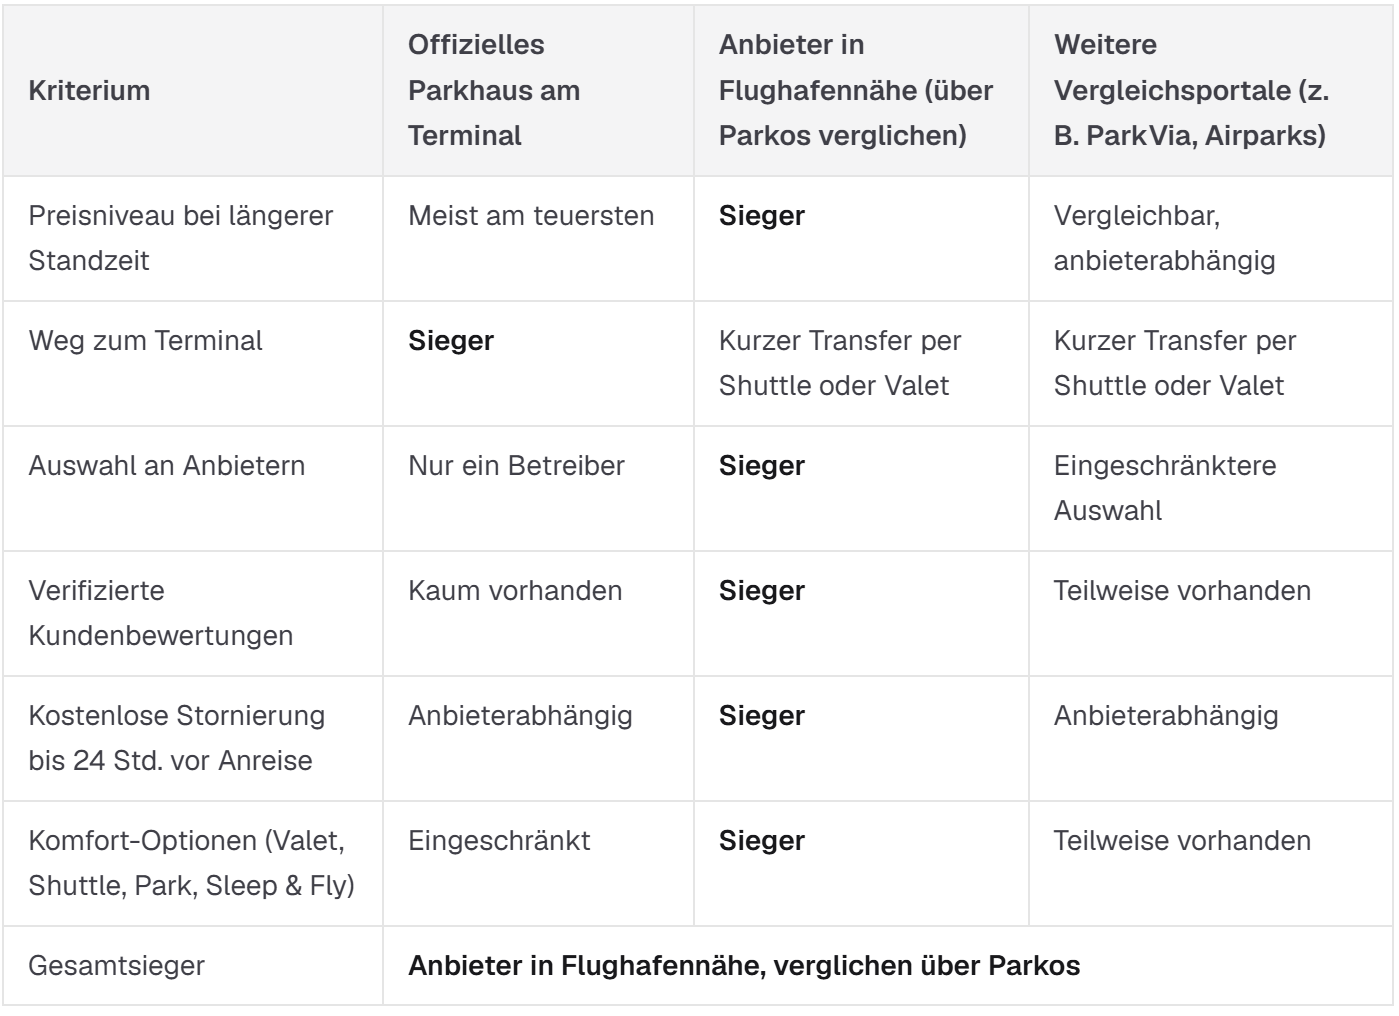
Task: Select the Auswahl an Anbietern row label
Action: pyautogui.click(x=166, y=466)
